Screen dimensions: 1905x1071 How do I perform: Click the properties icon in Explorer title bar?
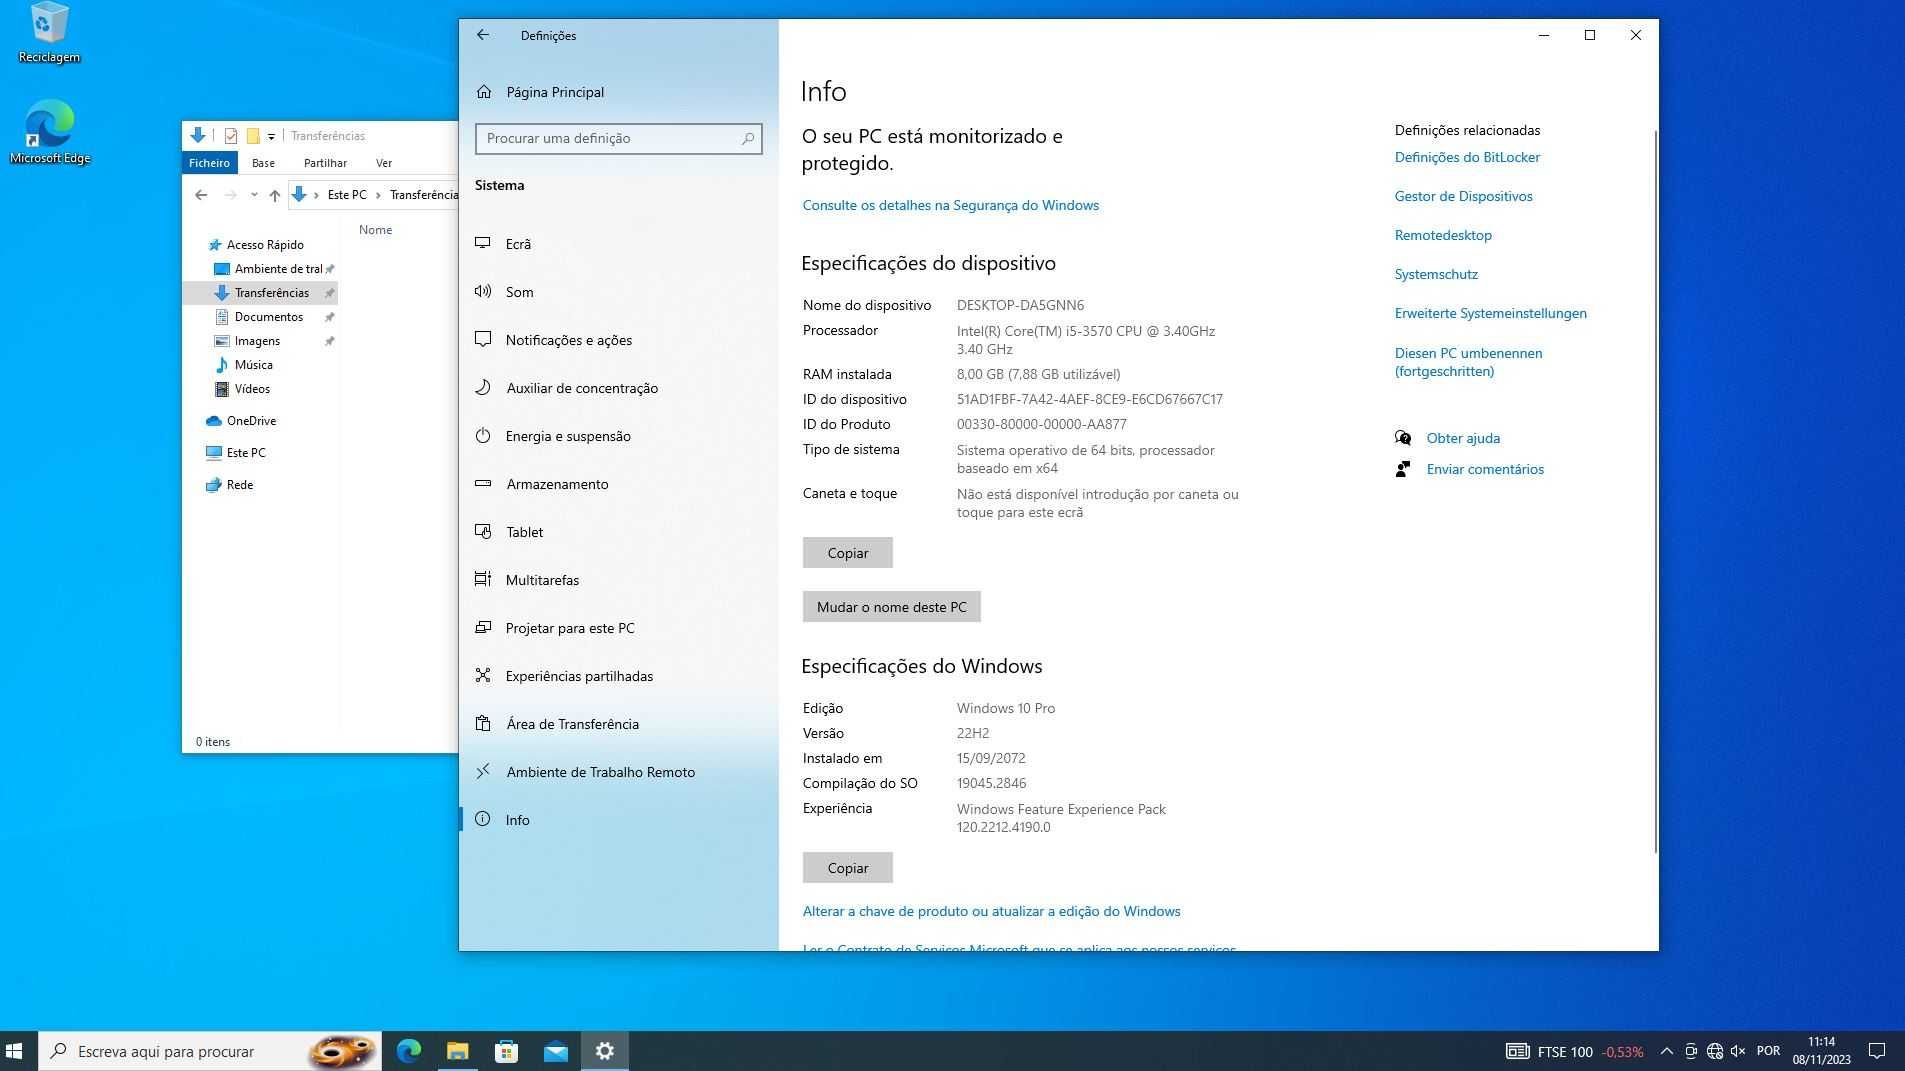[231, 136]
